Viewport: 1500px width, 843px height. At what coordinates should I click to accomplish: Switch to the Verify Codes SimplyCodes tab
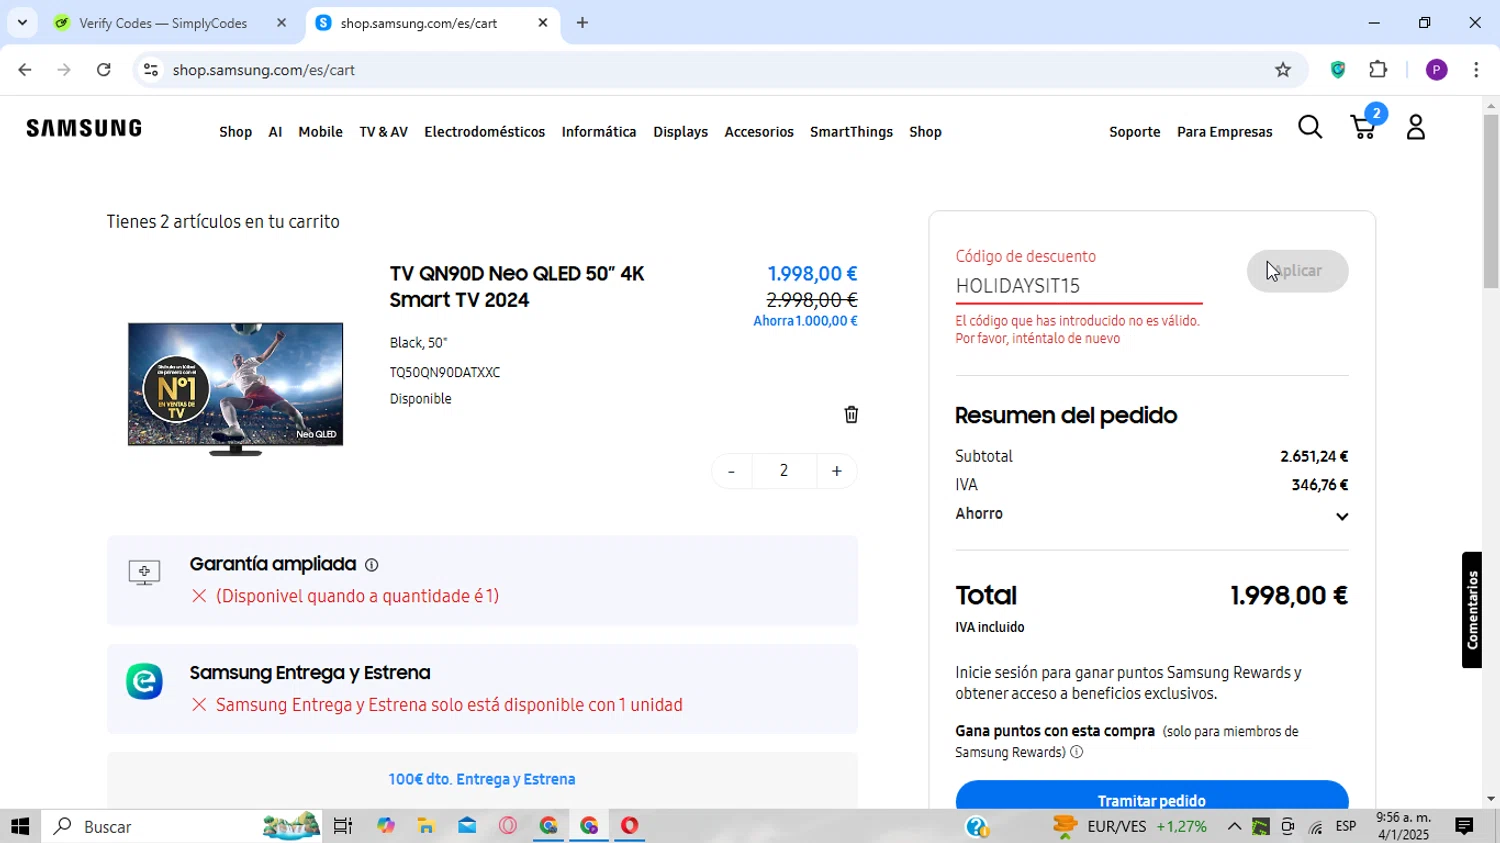coord(163,23)
